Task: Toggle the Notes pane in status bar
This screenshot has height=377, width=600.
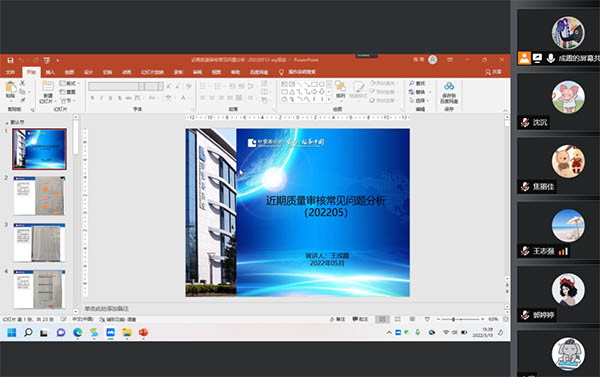Action: coord(338,319)
